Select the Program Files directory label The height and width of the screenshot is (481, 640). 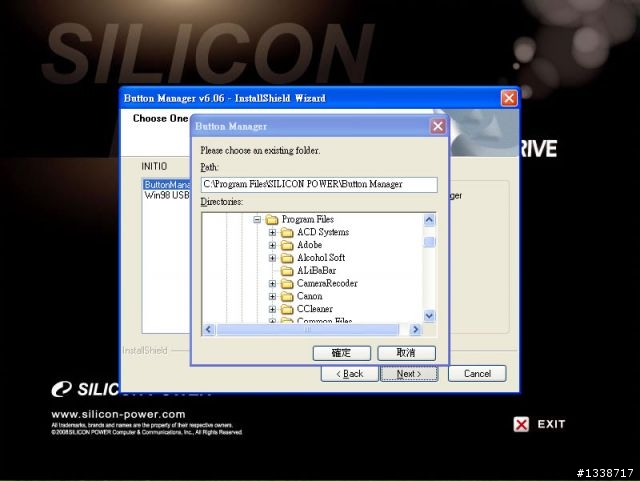(x=308, y=219)
